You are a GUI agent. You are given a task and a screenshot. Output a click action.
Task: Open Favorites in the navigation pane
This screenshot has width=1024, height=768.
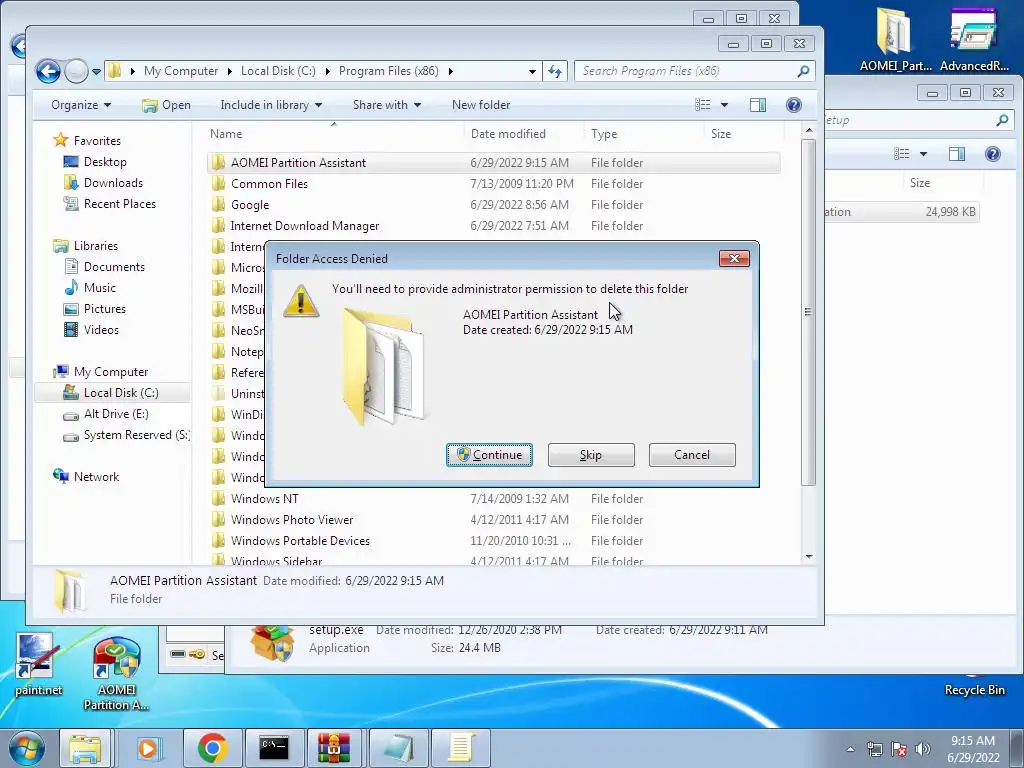(x=97, y=140)
